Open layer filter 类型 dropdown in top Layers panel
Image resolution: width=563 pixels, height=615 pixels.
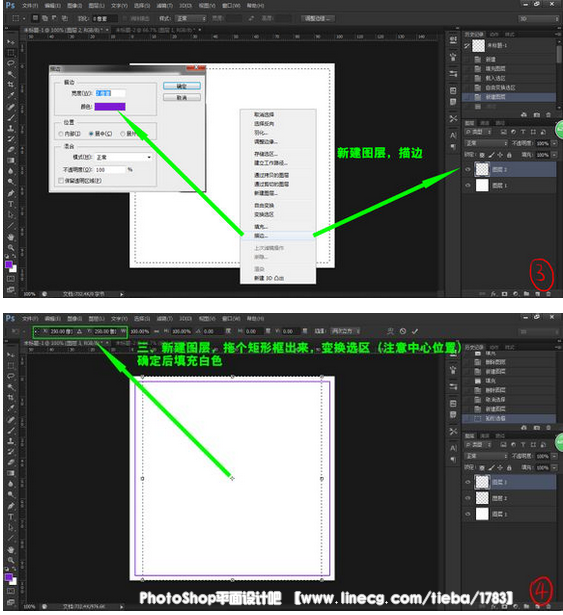[x=478, y=132]
